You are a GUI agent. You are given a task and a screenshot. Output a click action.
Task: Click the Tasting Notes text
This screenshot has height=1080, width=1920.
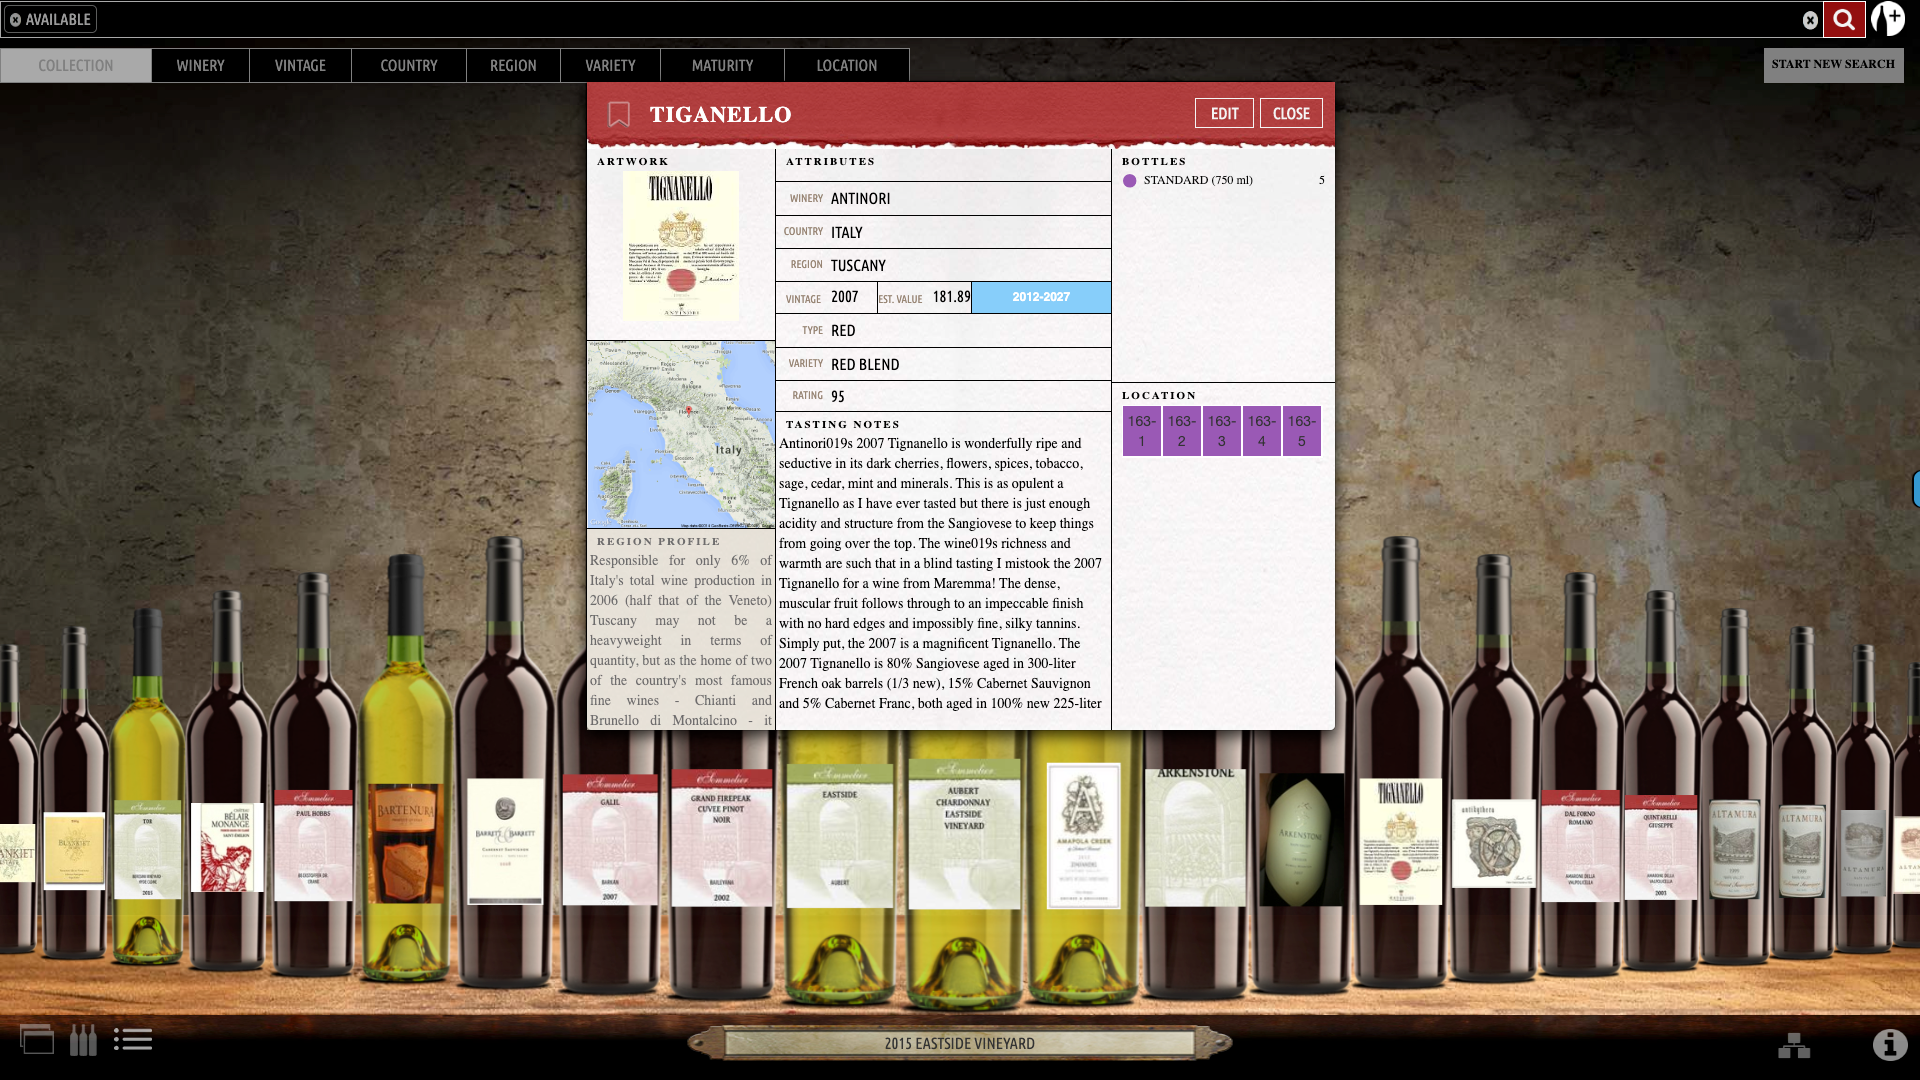[x=943, y=573]
